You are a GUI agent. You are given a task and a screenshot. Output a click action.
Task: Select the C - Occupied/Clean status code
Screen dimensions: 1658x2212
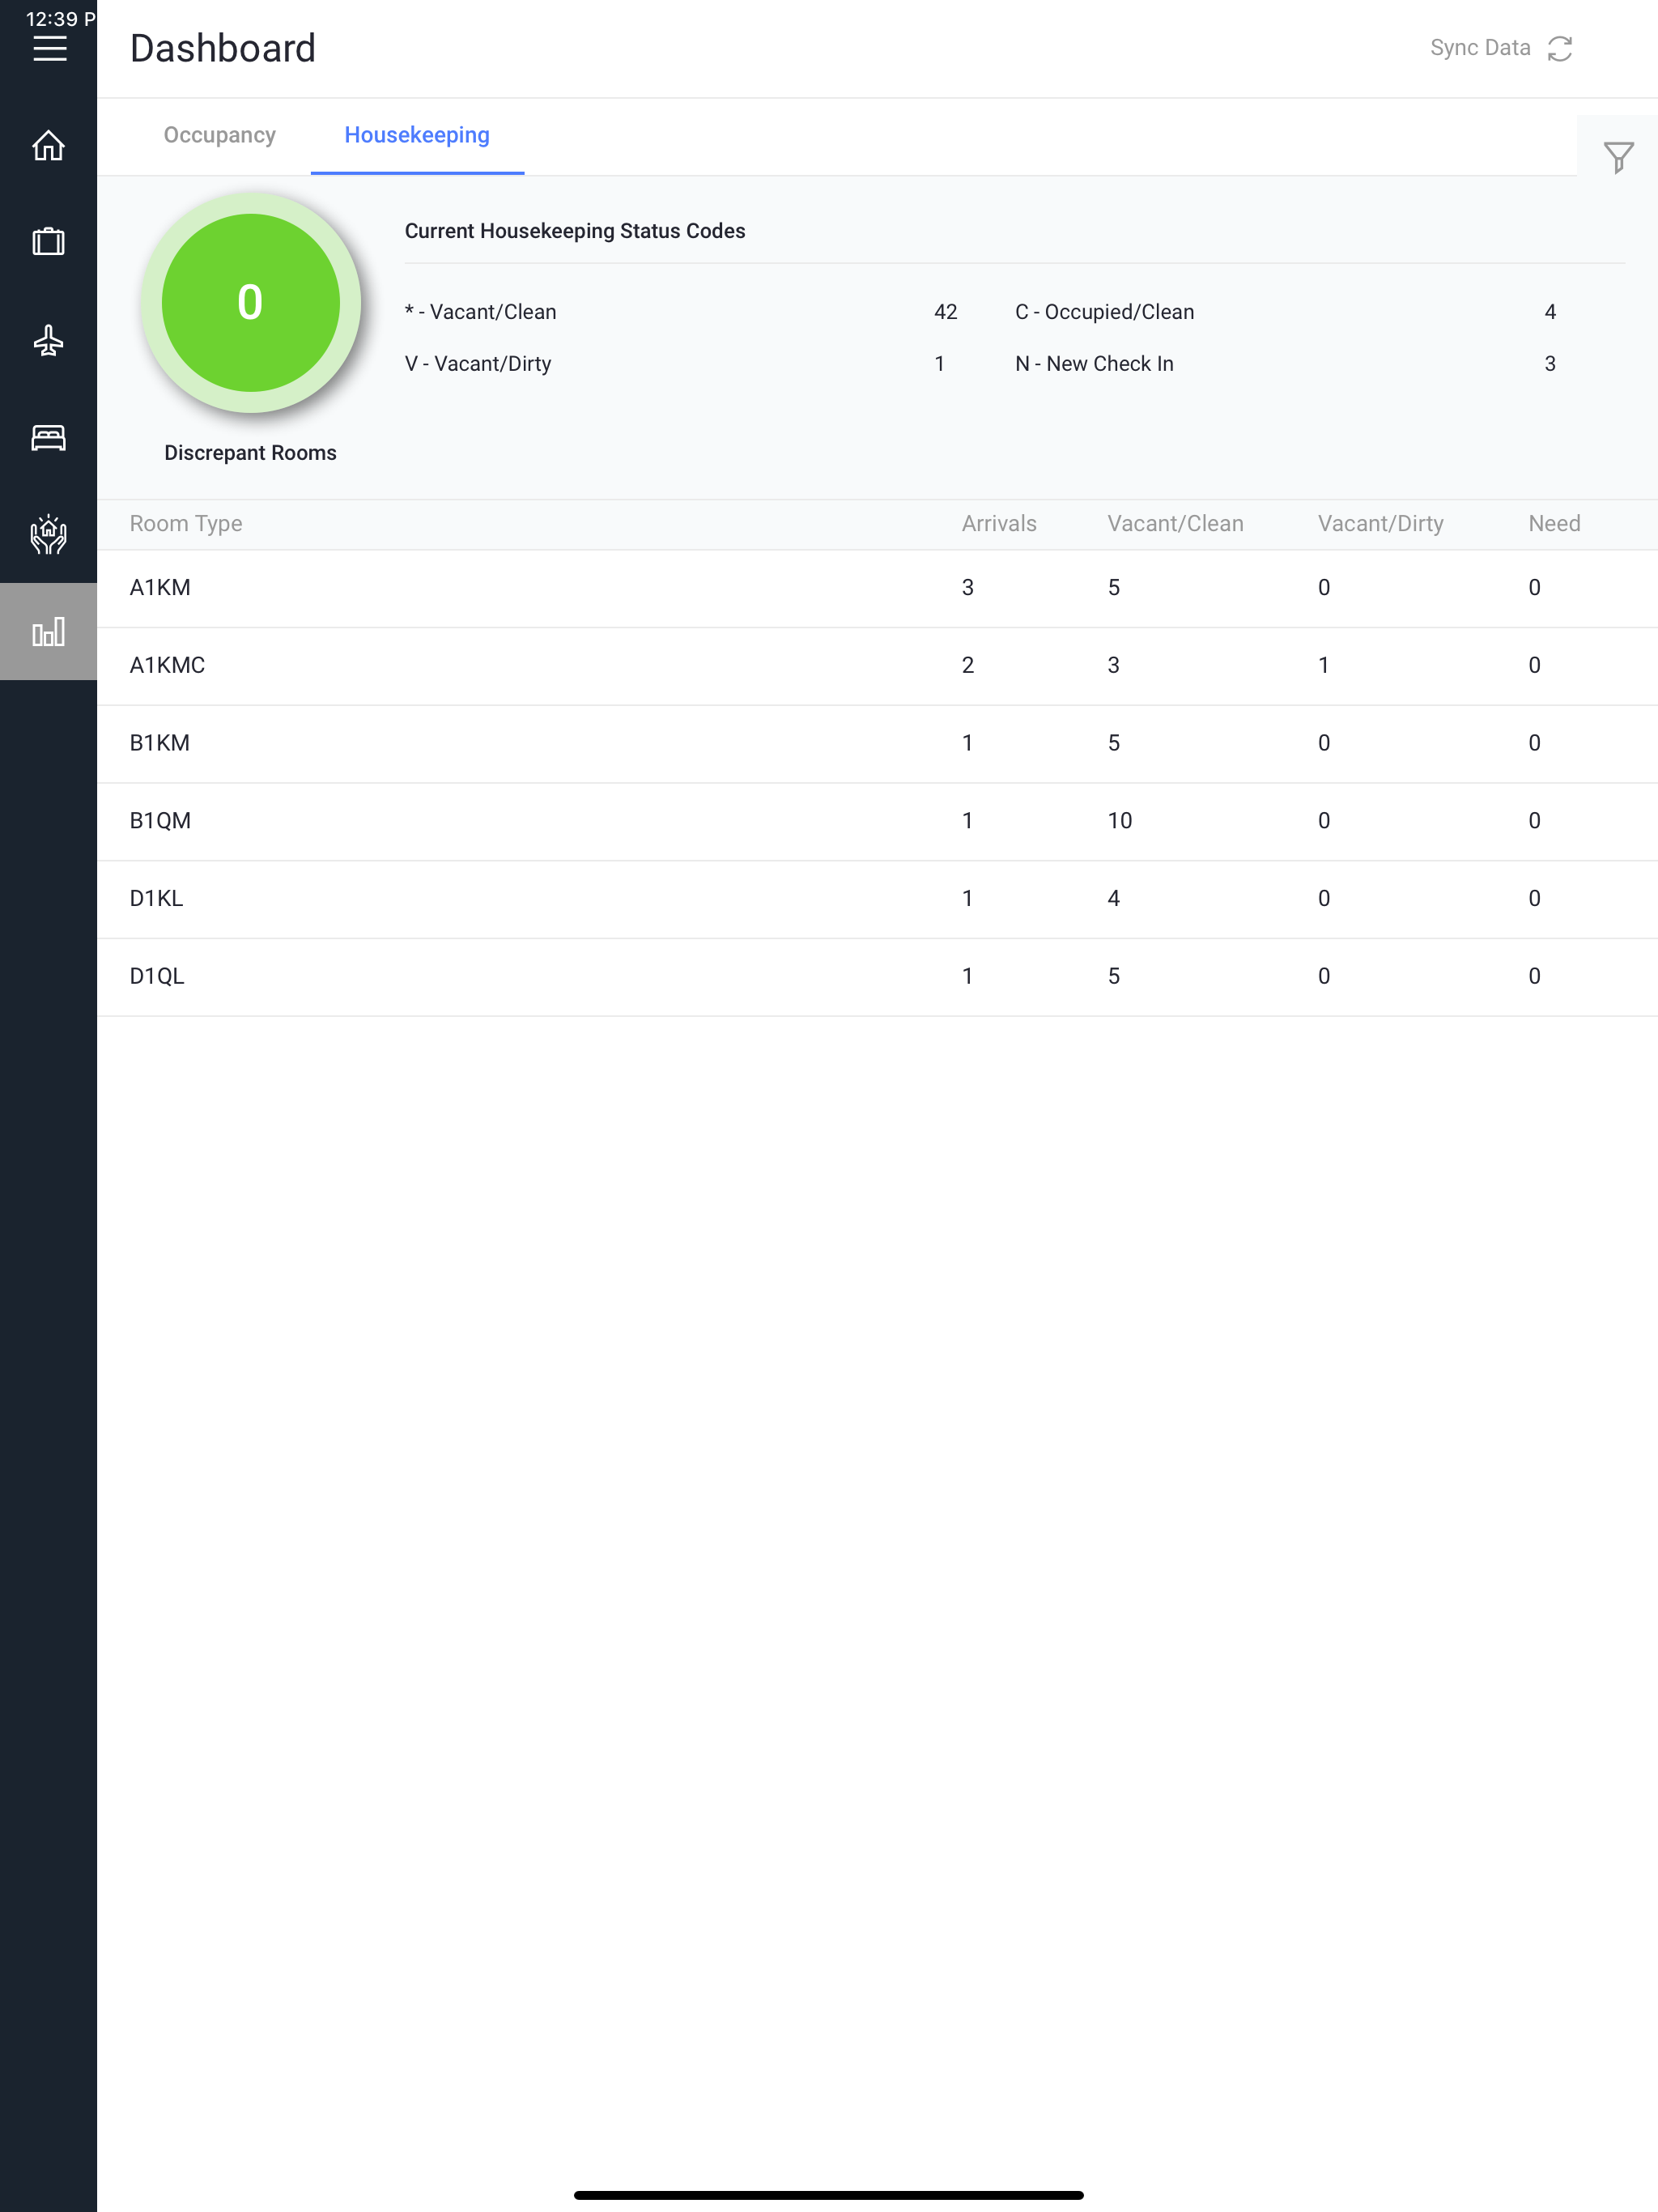1105,312
